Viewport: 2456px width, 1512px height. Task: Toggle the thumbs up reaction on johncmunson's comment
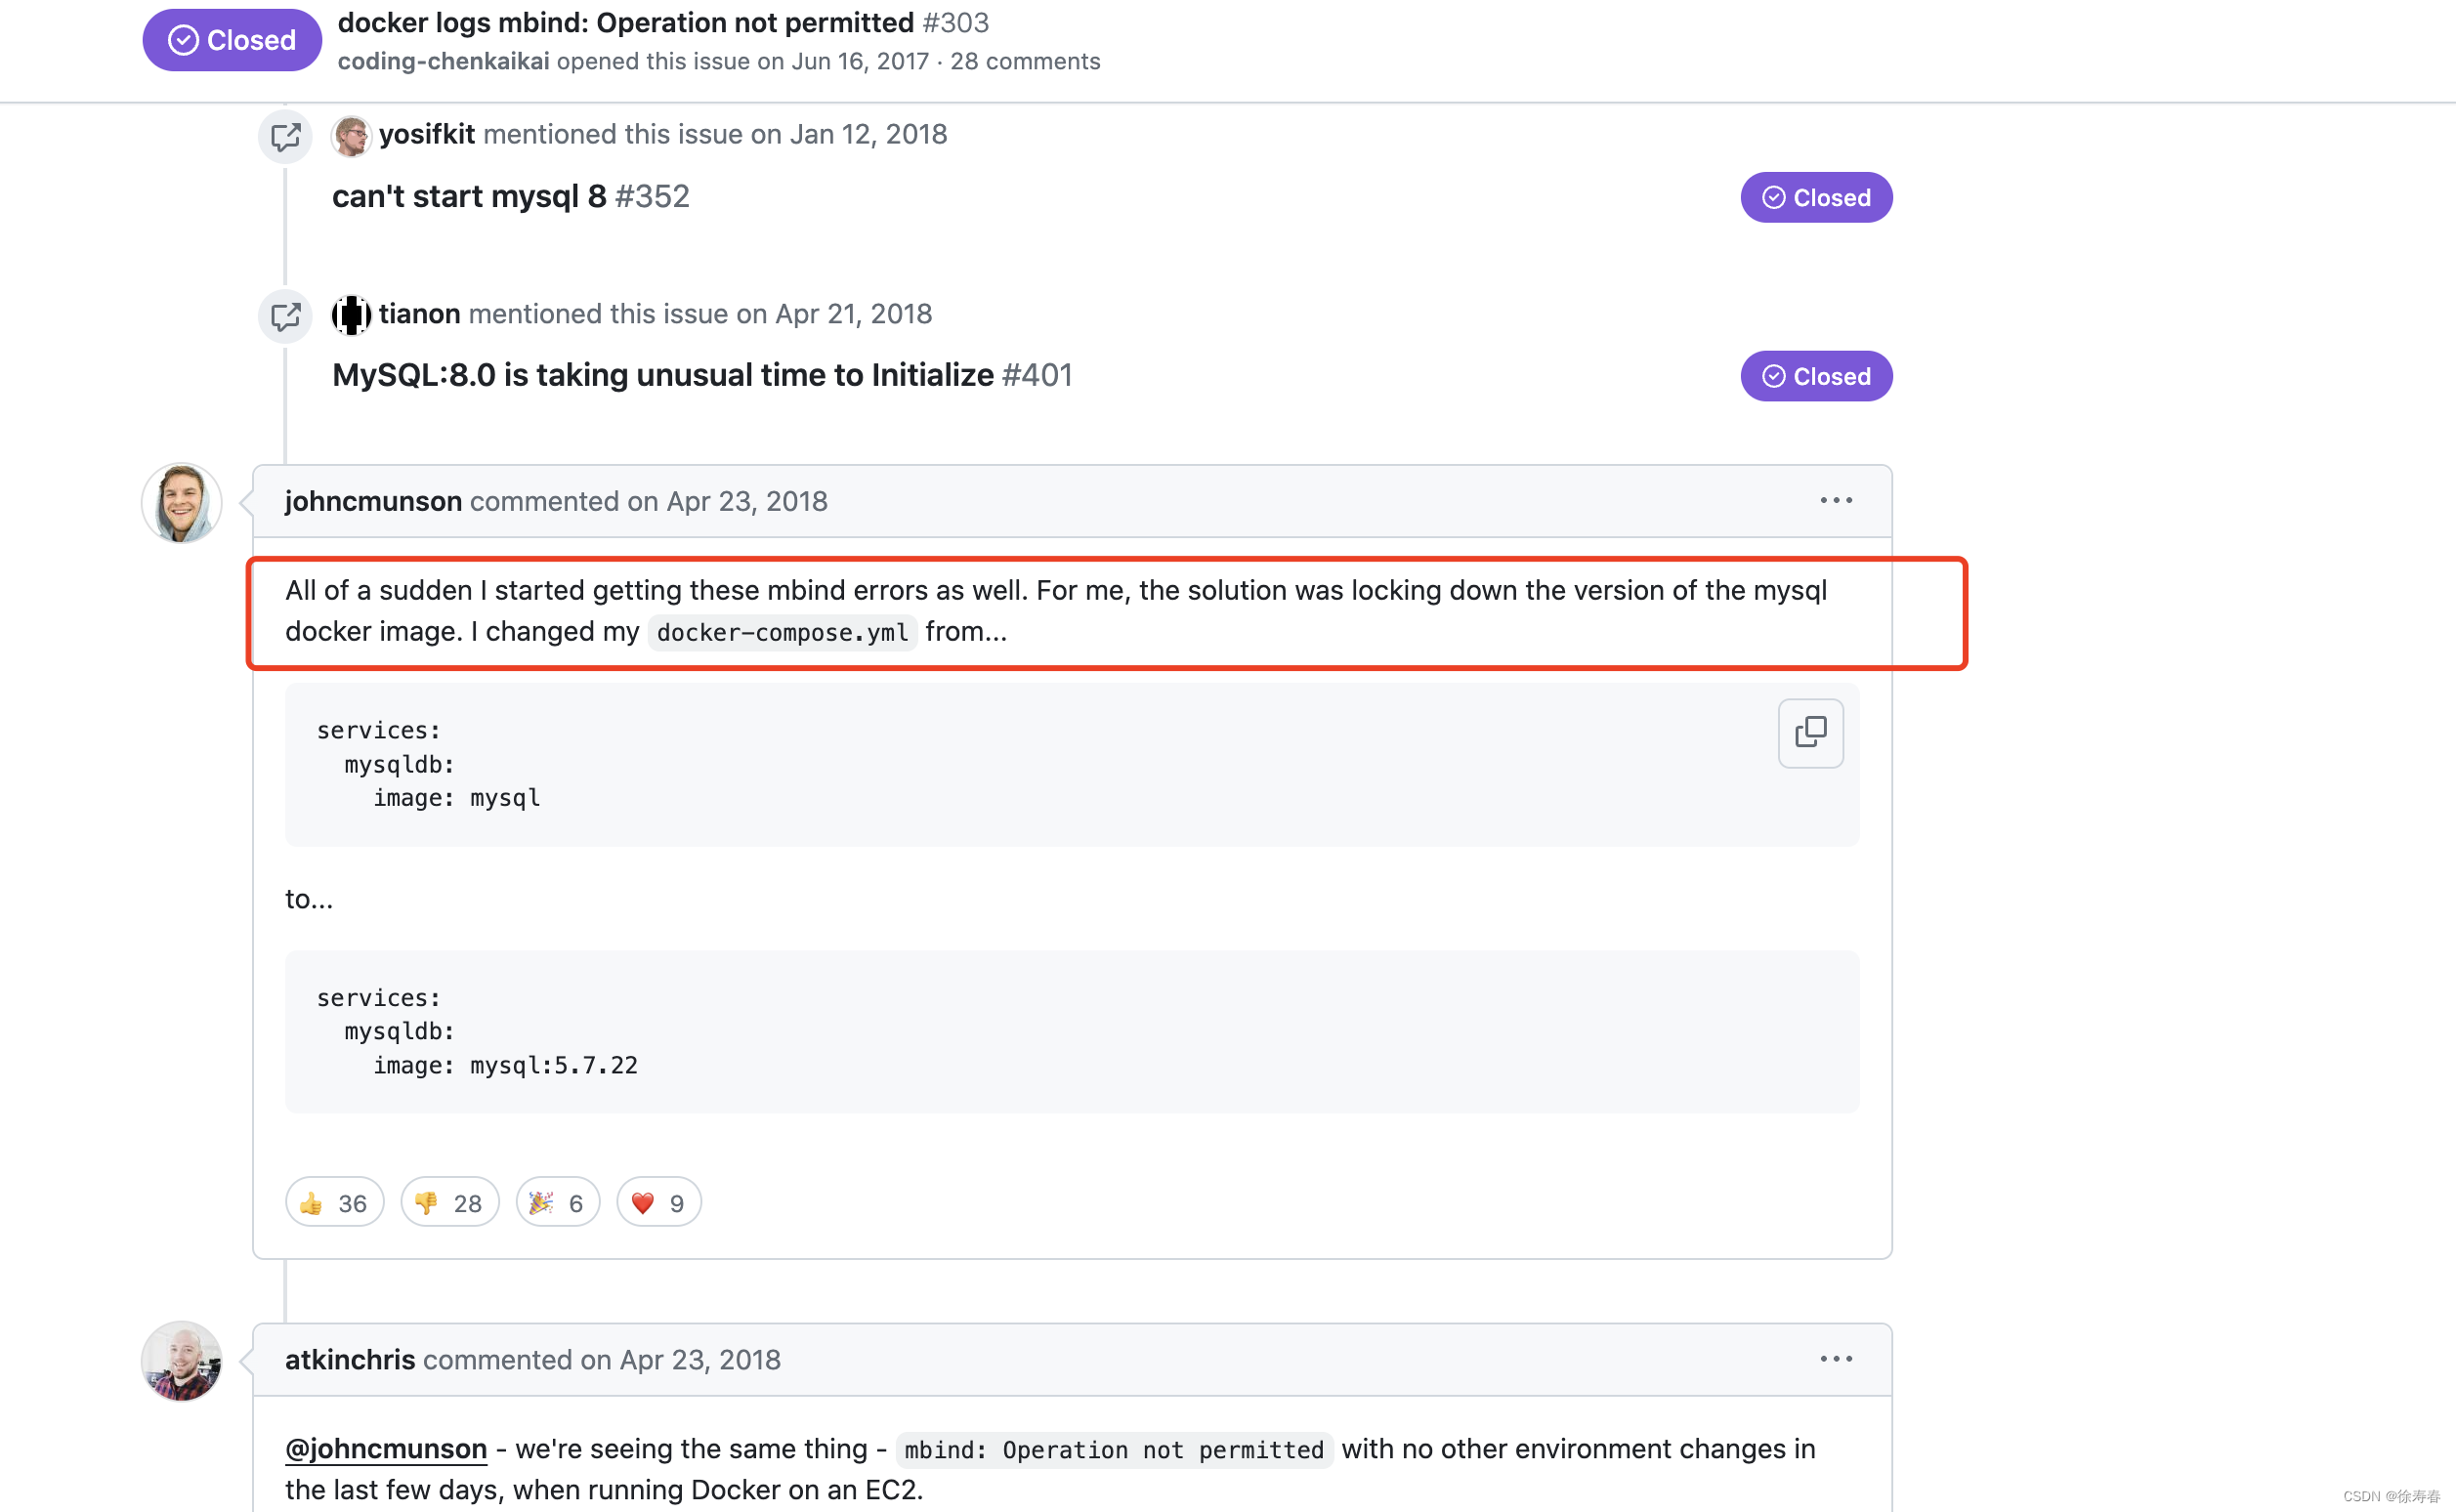tap(334, 1202)
